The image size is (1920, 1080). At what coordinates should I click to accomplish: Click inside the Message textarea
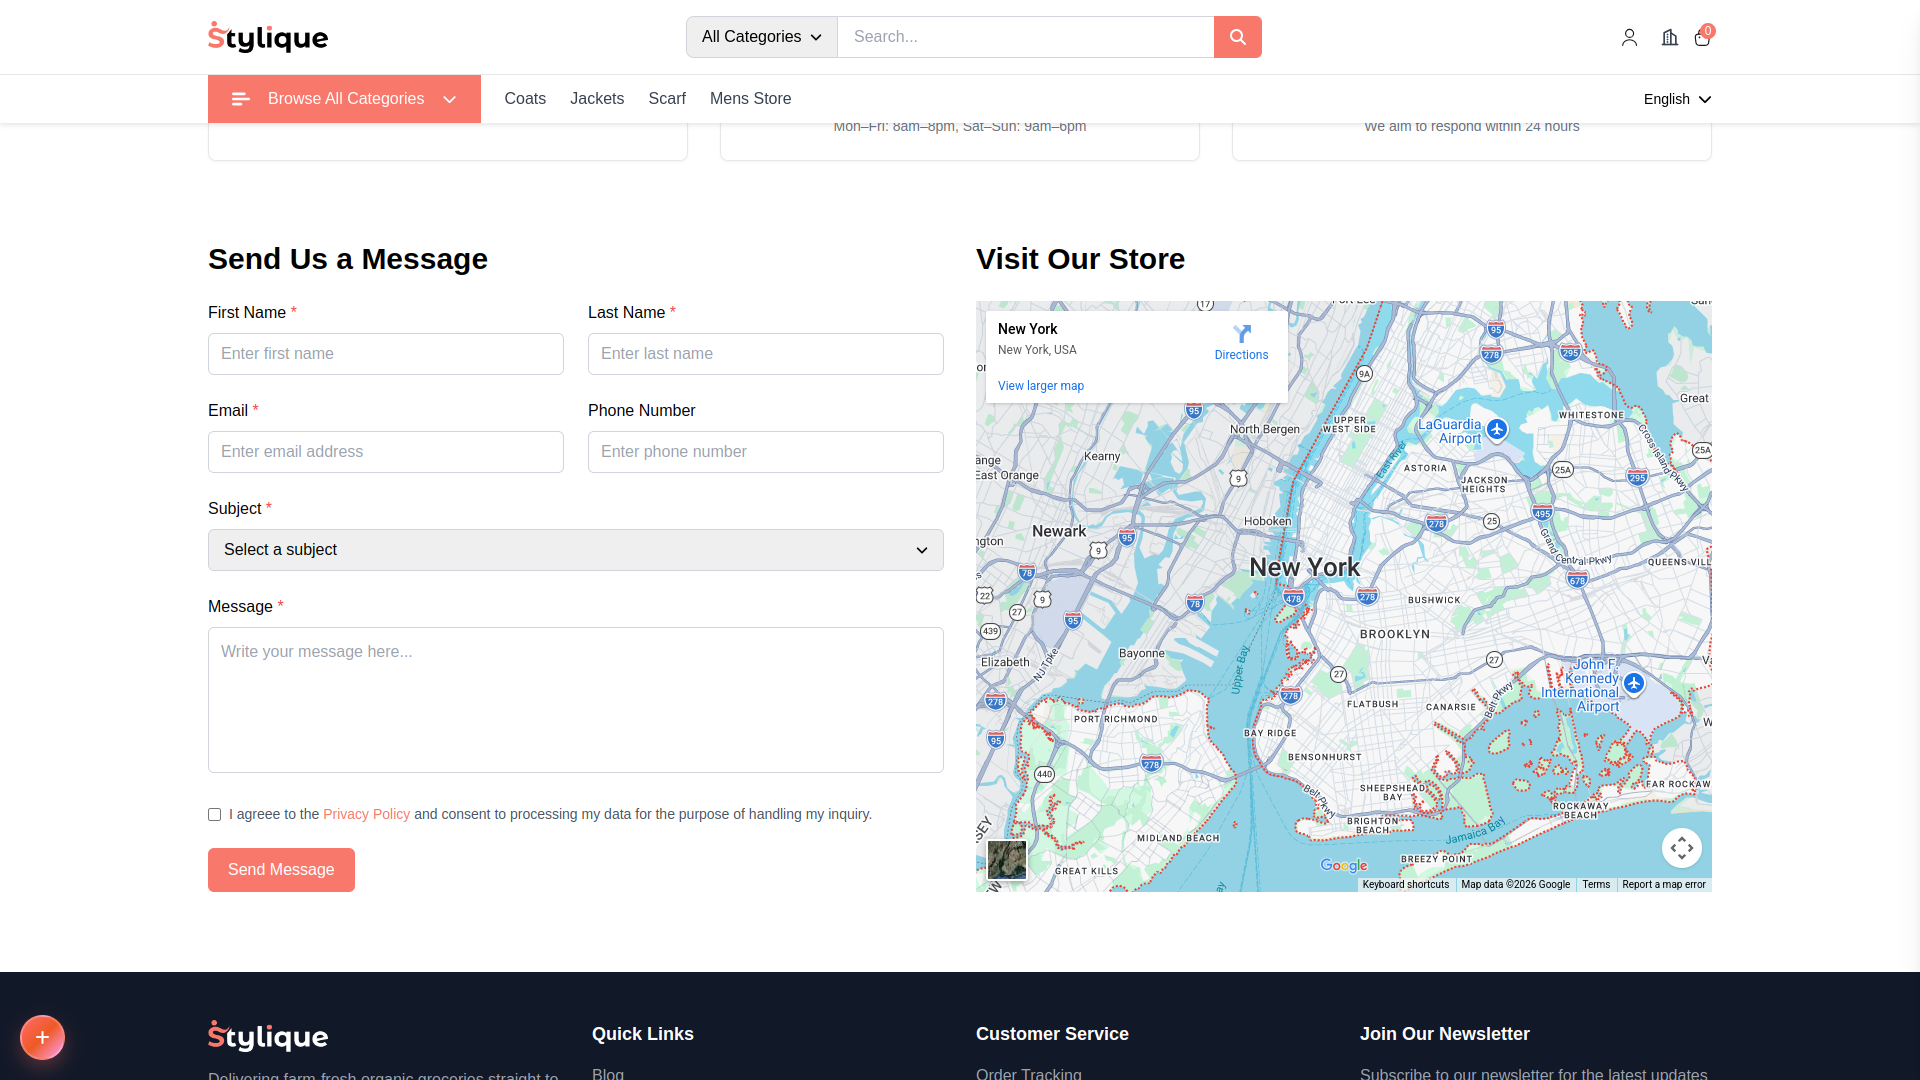click(x=576, y=700)
